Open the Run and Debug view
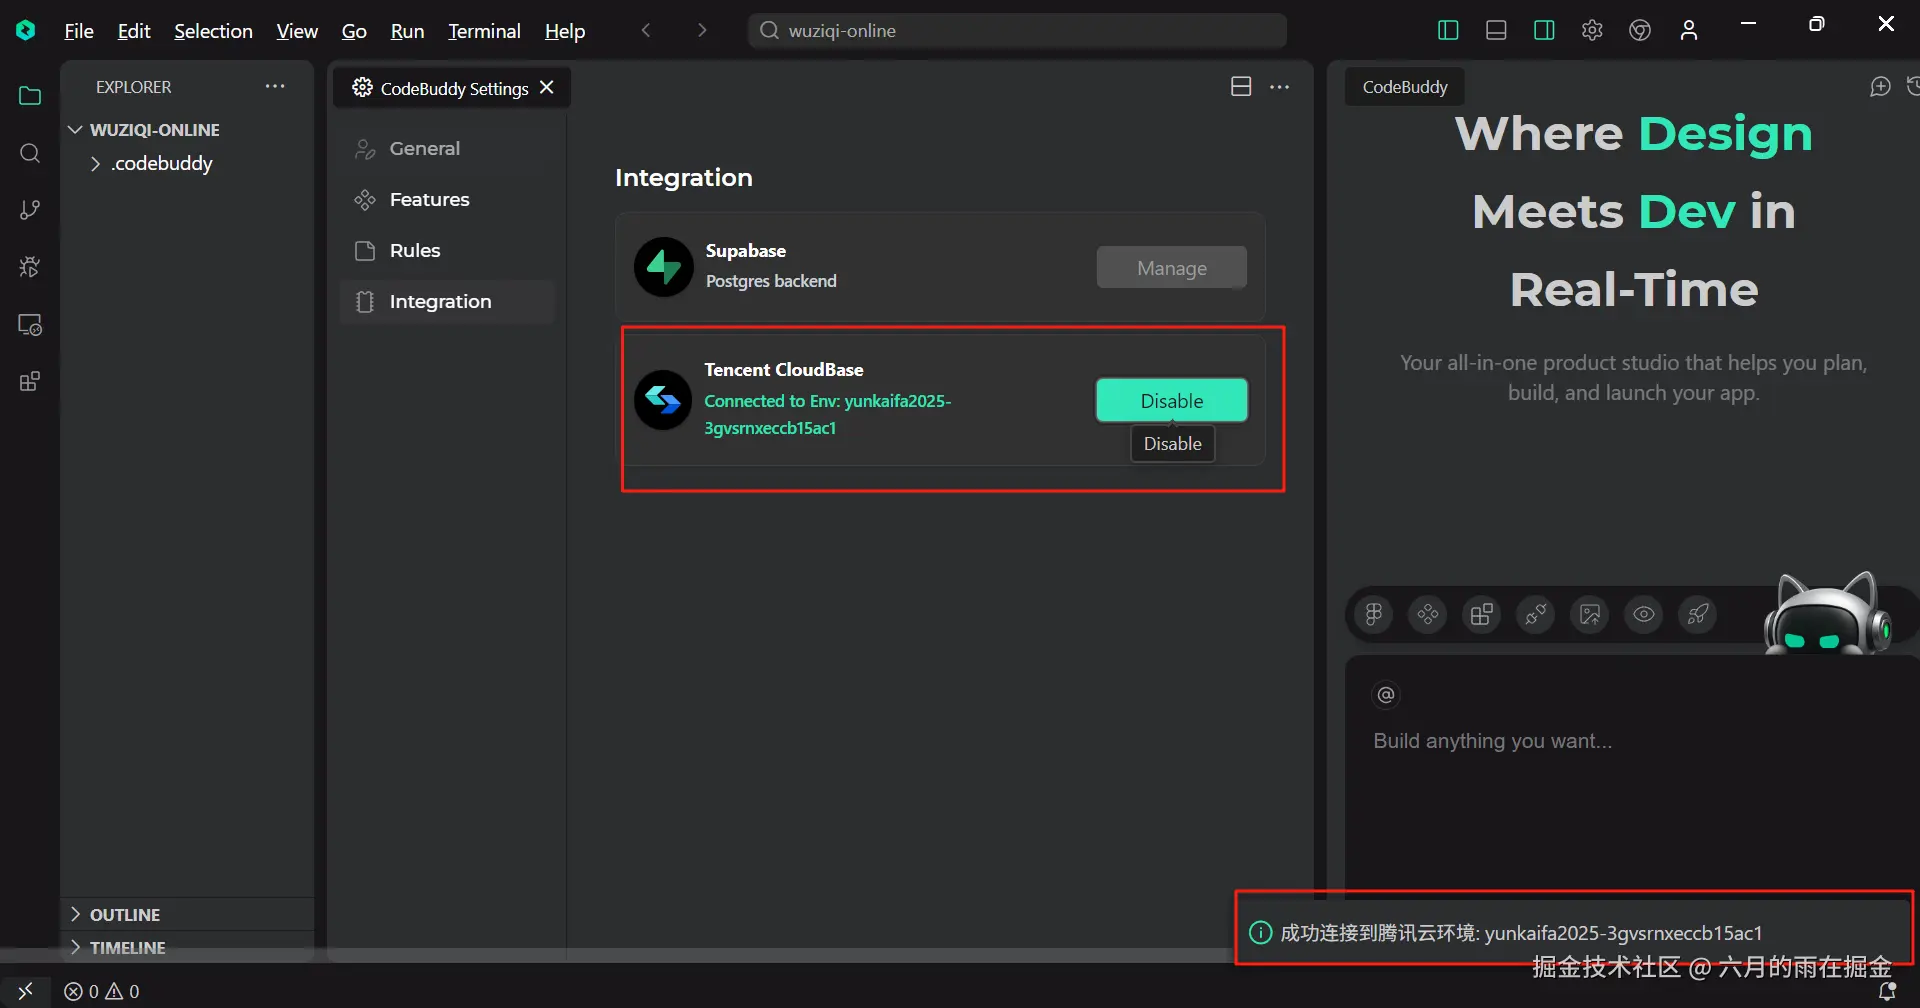Image resolution: width=1920 pixels, height=1008 pixels. pyautogui.click(x=30, y=267)
